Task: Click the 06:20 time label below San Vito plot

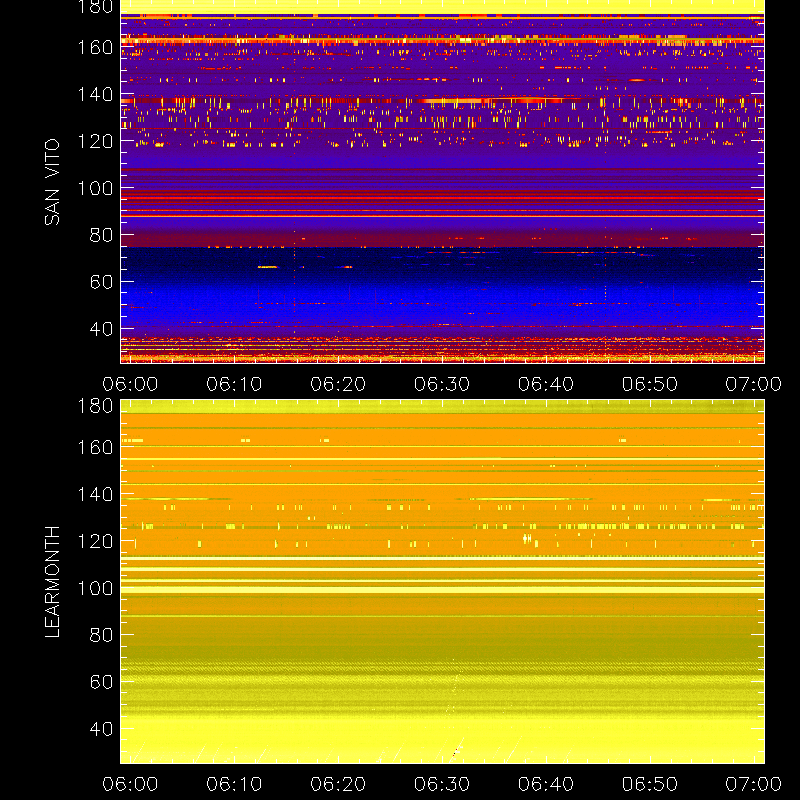Action: point(338,384)
